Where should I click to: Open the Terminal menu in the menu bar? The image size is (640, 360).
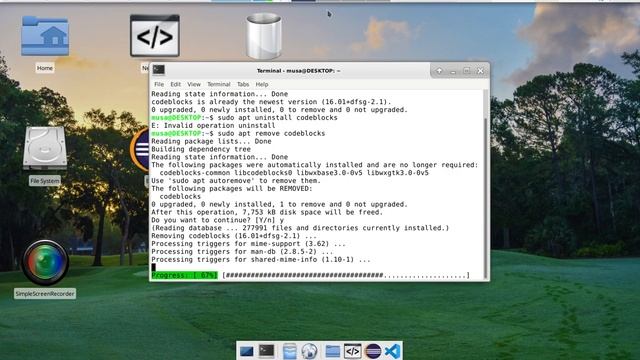point(219,84)
